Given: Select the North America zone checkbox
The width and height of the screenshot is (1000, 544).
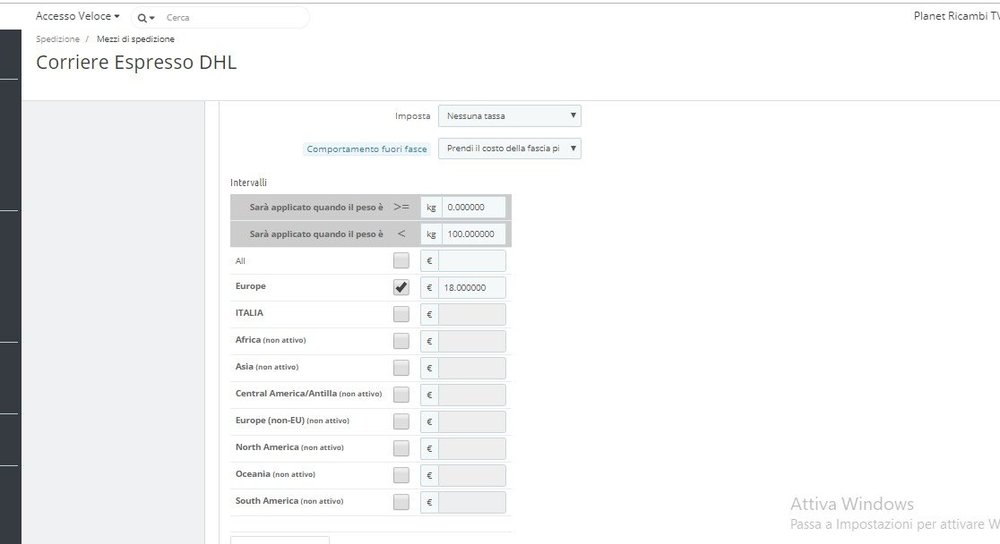Looking at the screenshot, I should 401,448.
